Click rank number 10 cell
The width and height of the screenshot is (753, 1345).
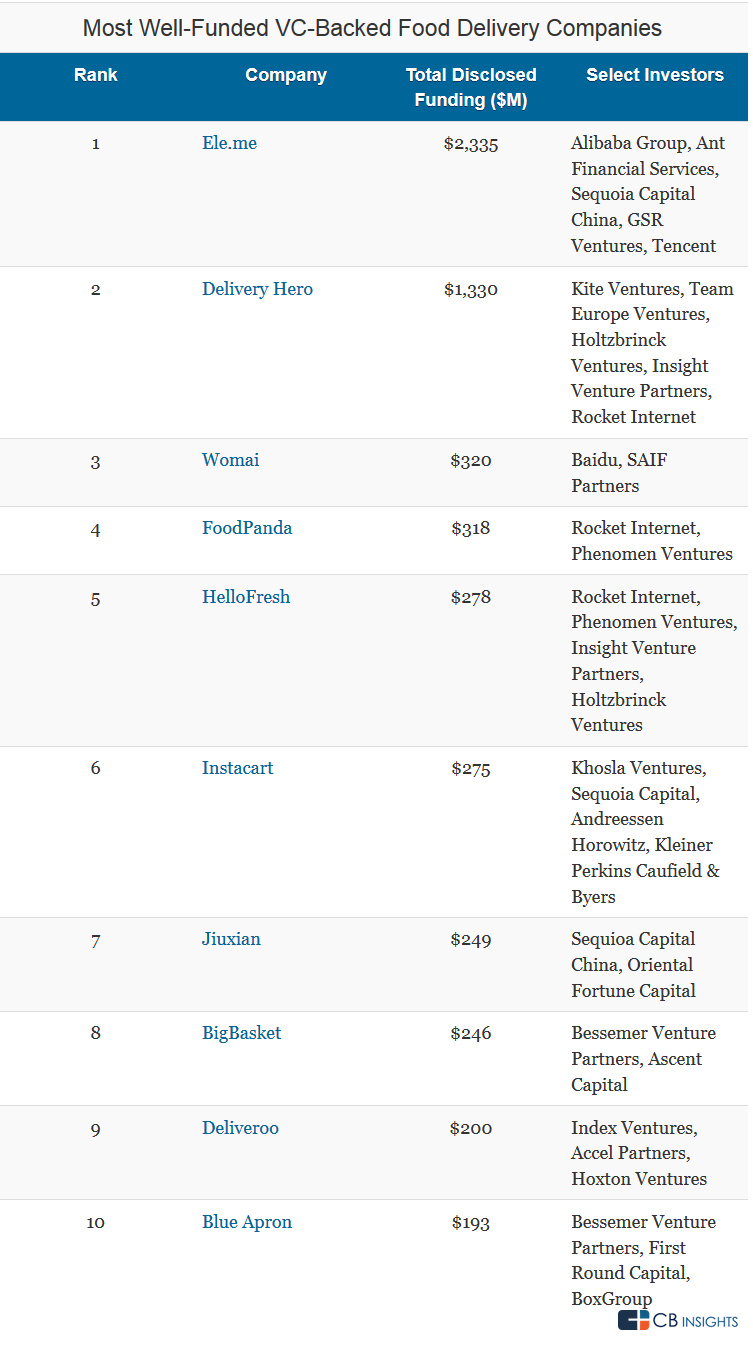click(x=96, y=1223)
